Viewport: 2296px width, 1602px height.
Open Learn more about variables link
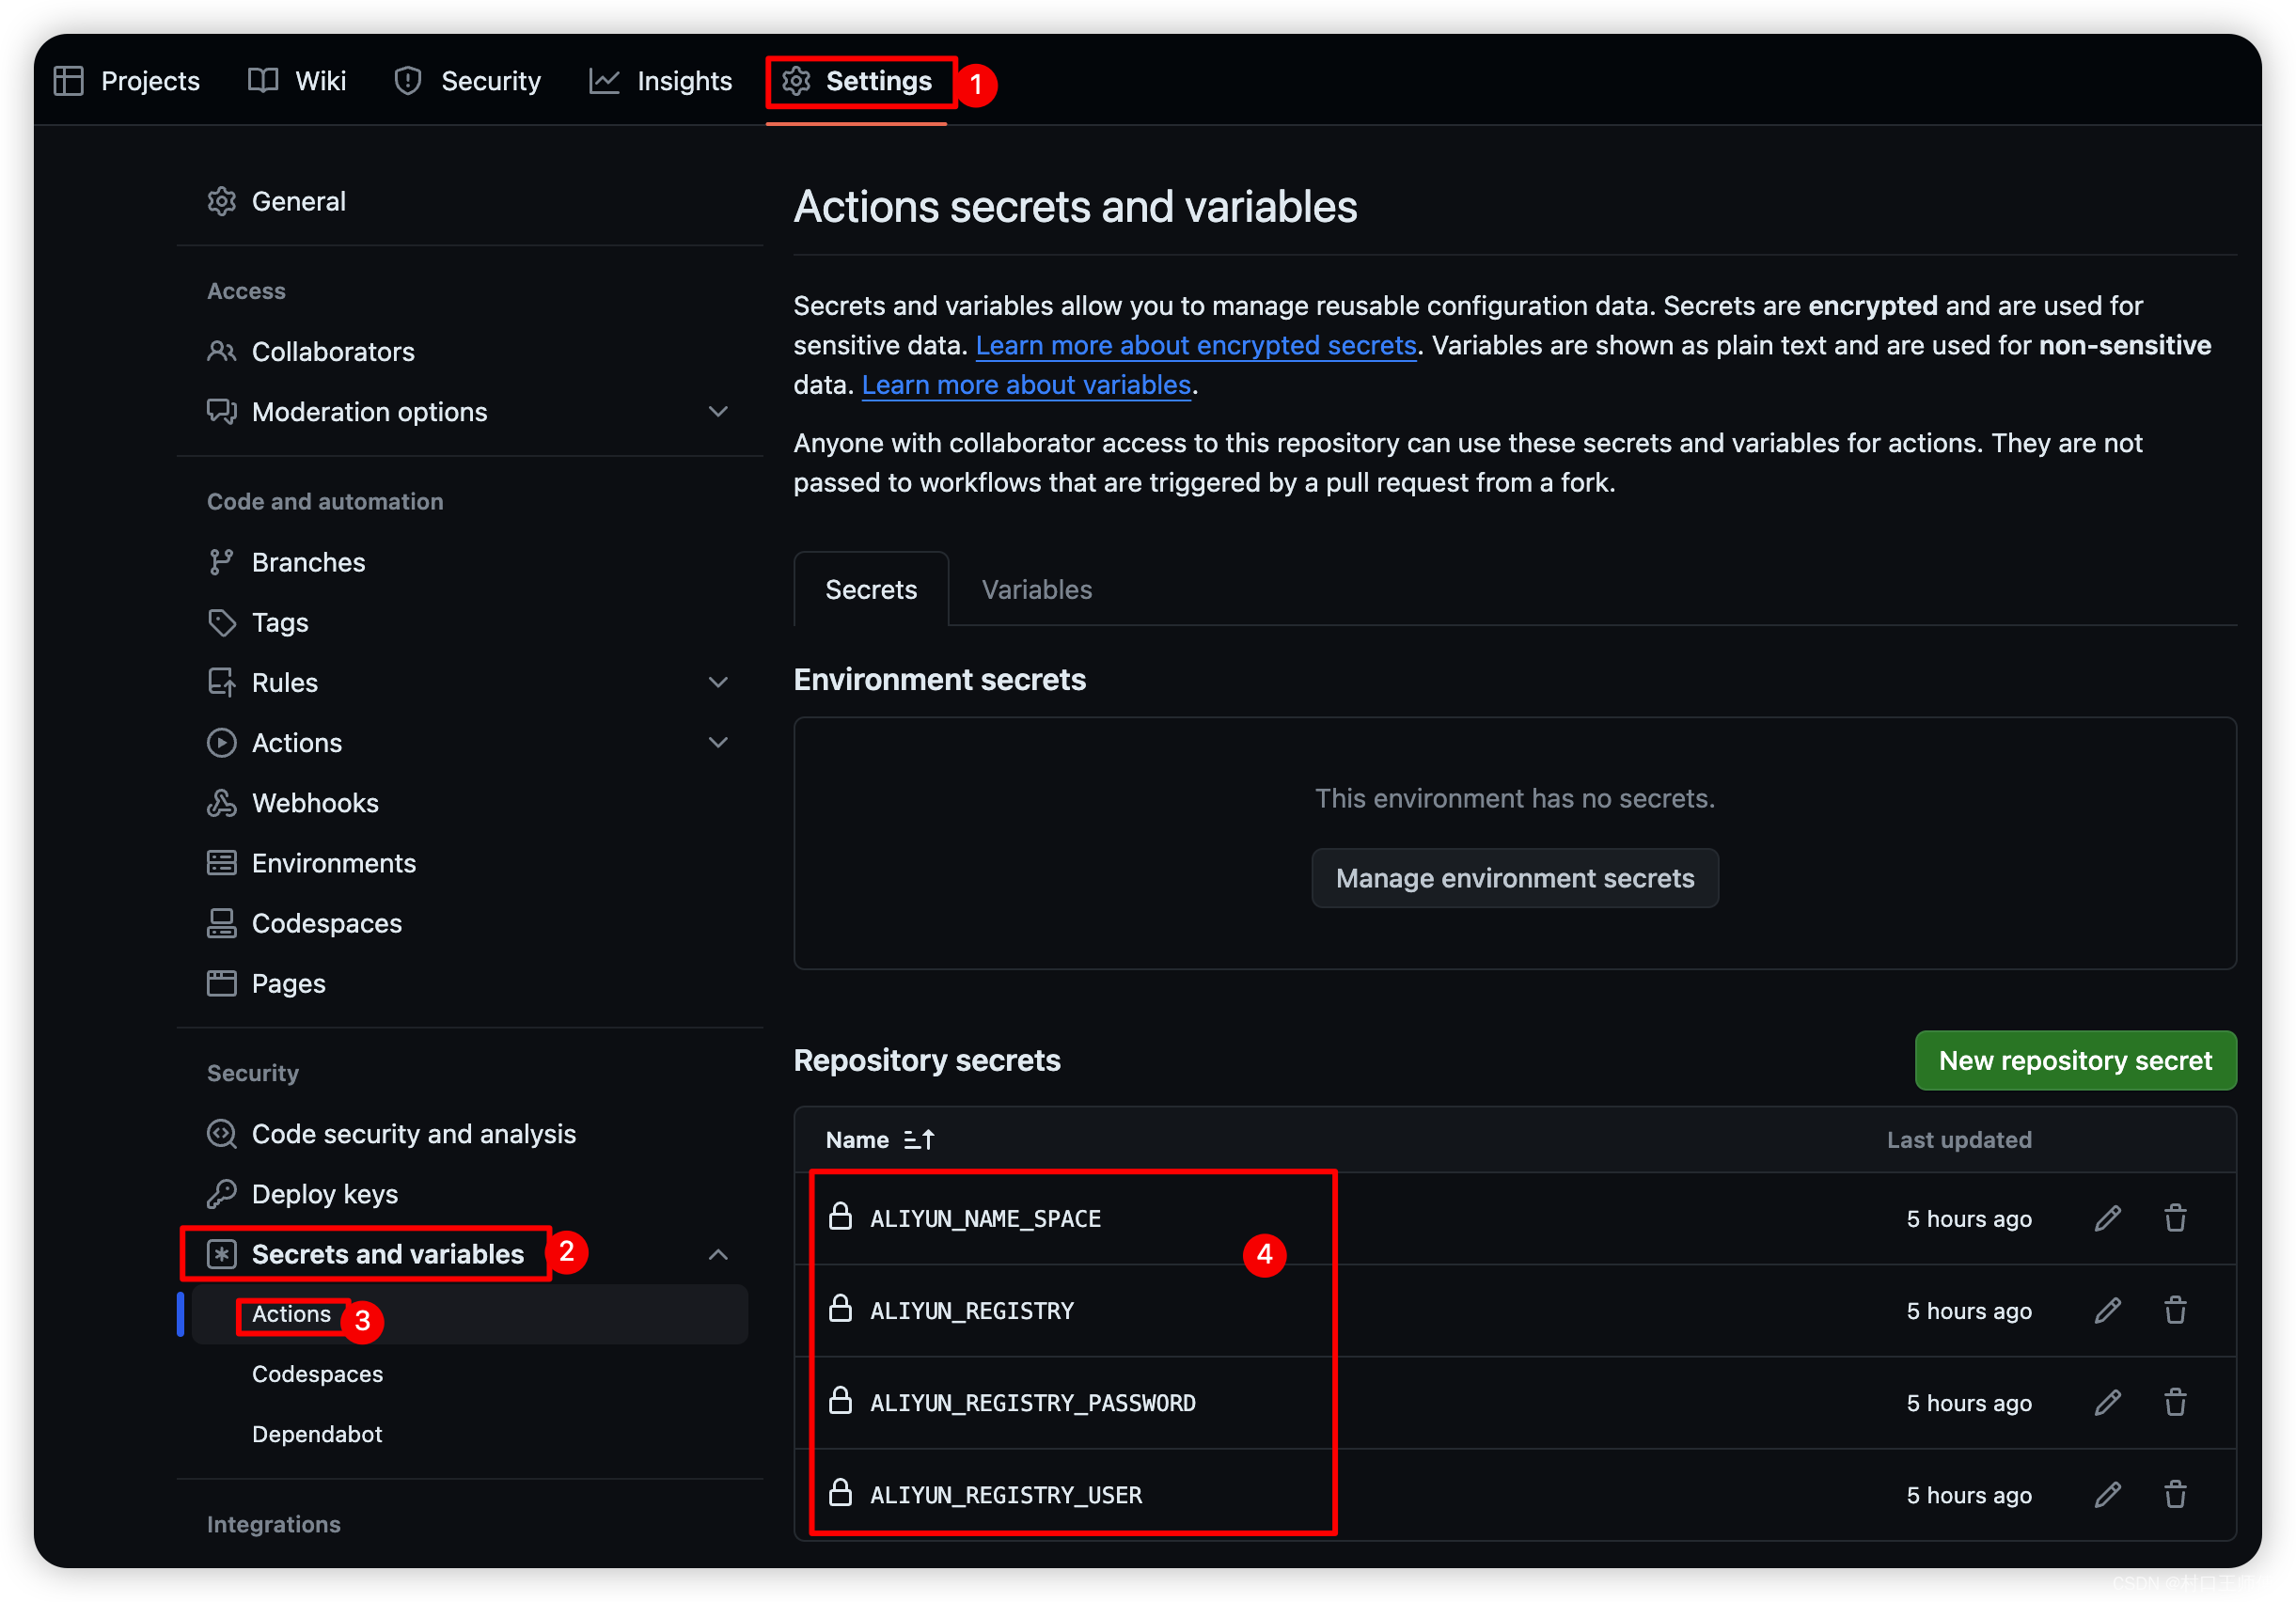1025,385
